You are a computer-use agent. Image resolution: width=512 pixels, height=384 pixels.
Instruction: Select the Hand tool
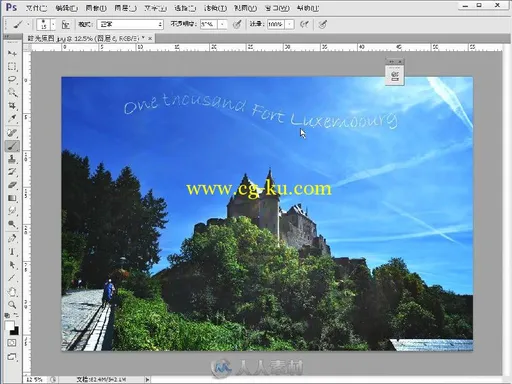tap(12, 292)
